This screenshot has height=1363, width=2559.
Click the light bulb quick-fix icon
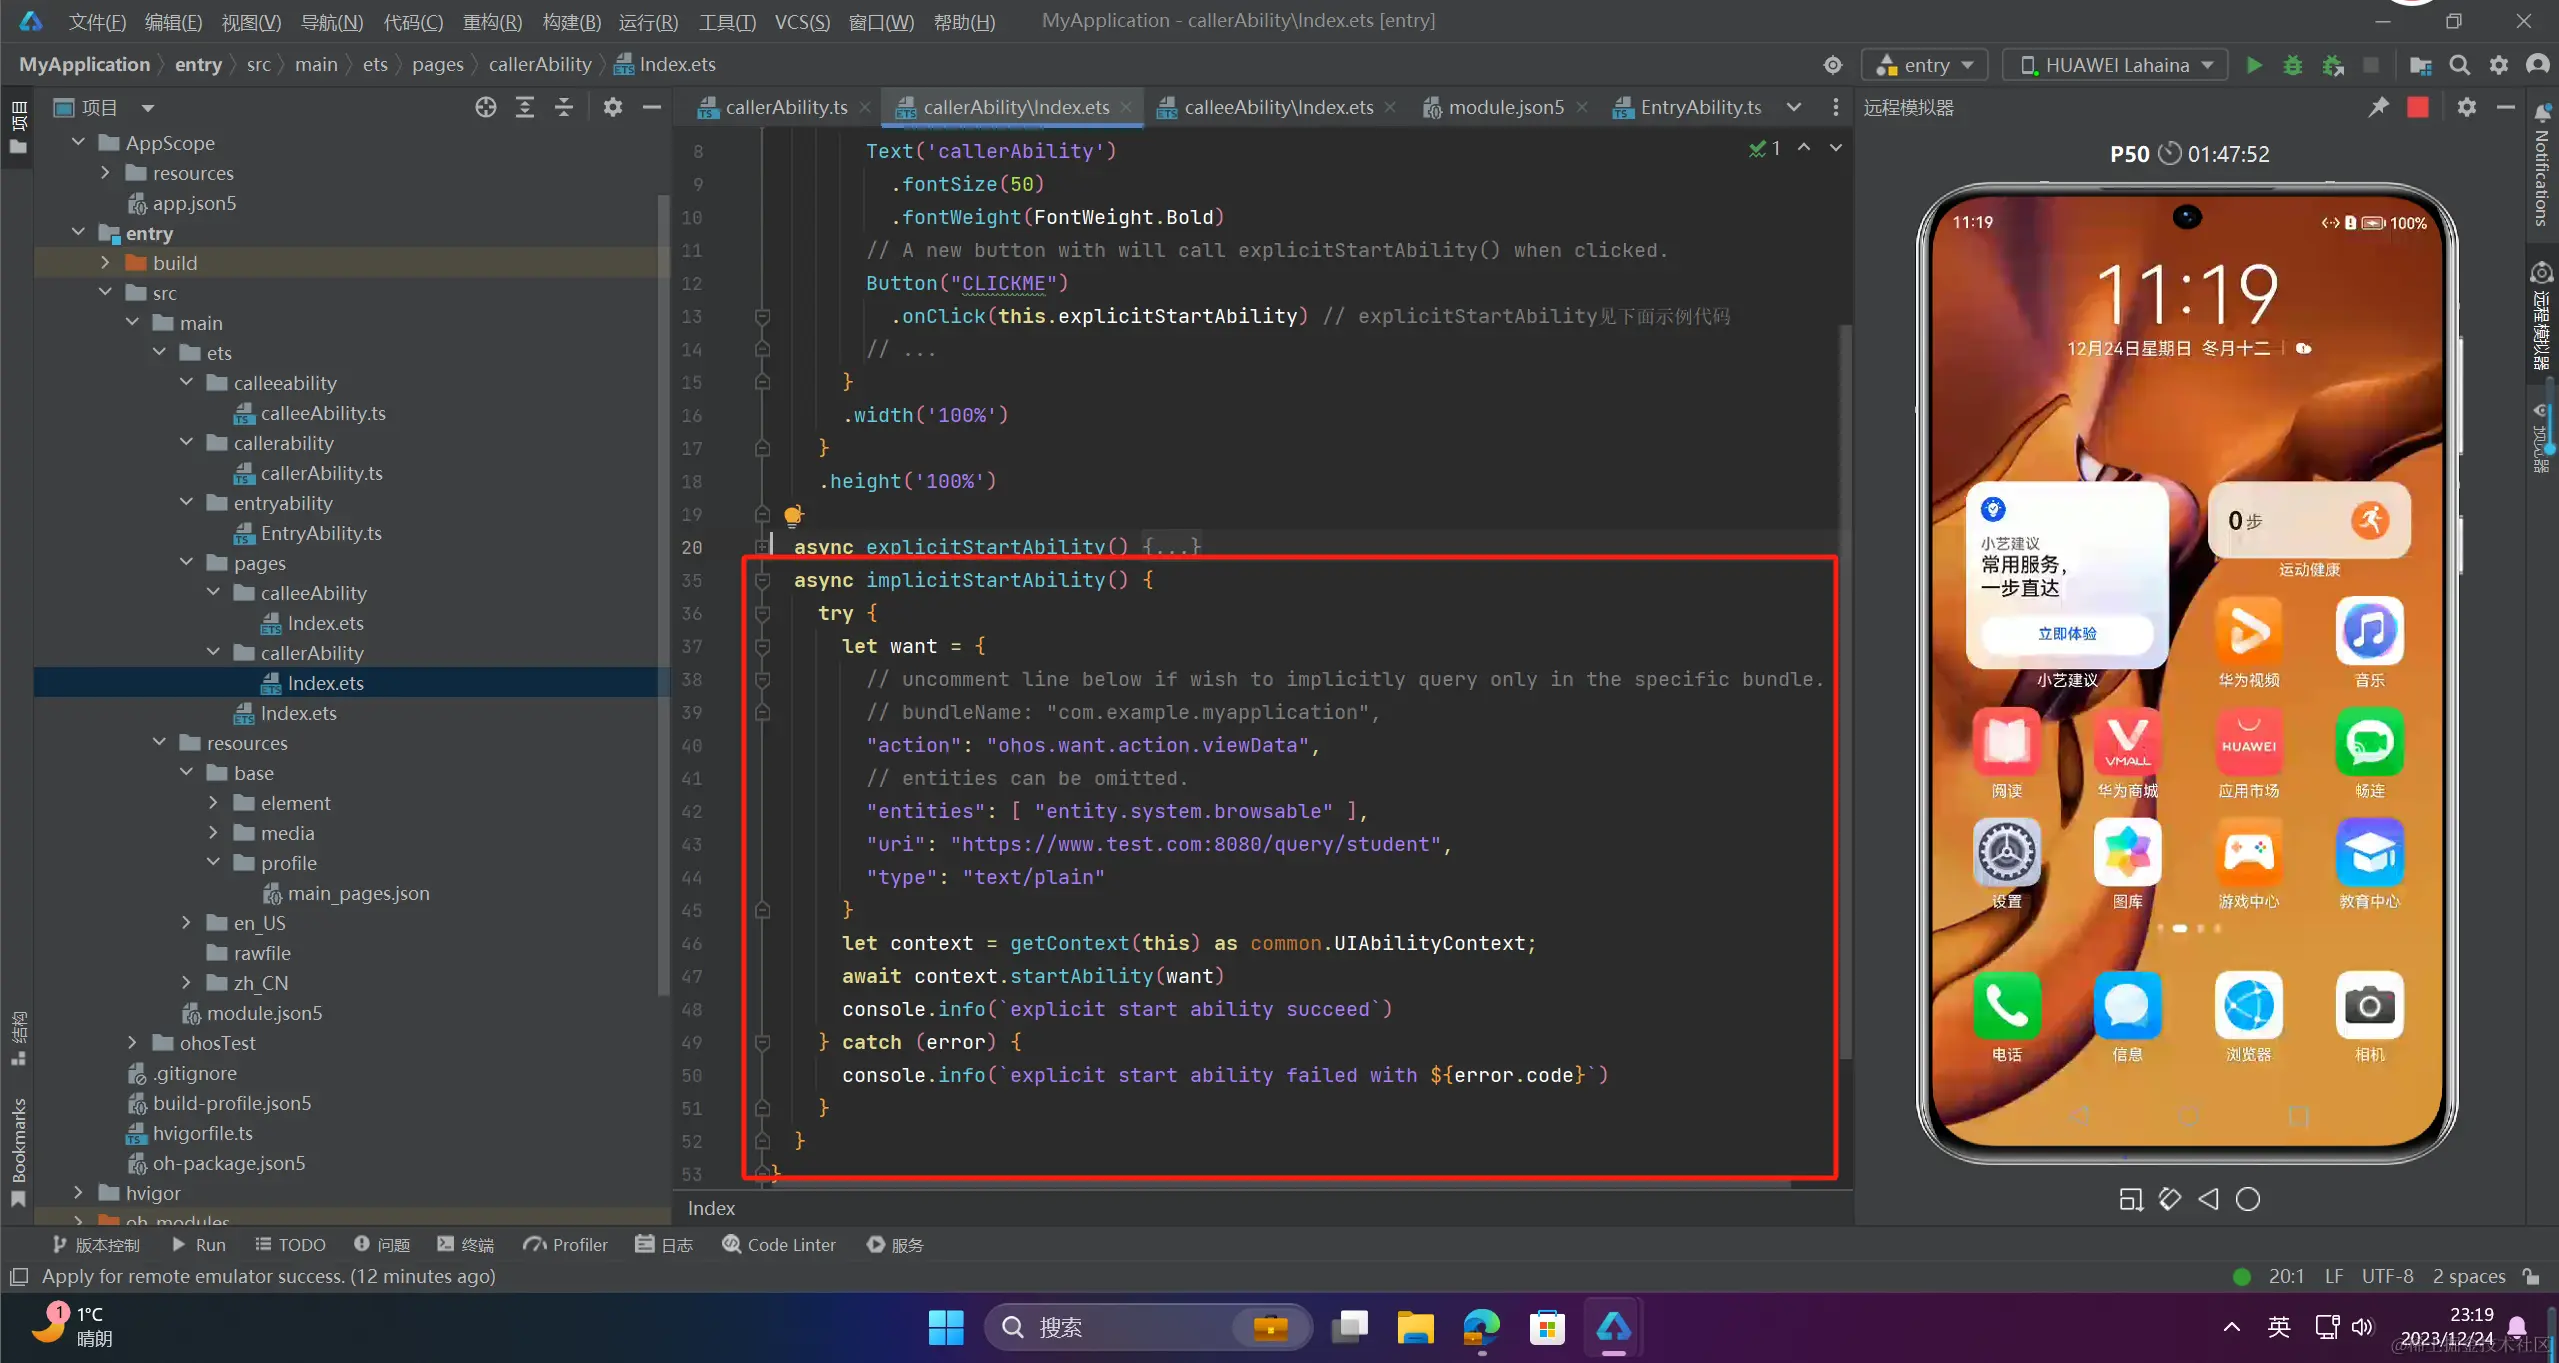(793, 515)
